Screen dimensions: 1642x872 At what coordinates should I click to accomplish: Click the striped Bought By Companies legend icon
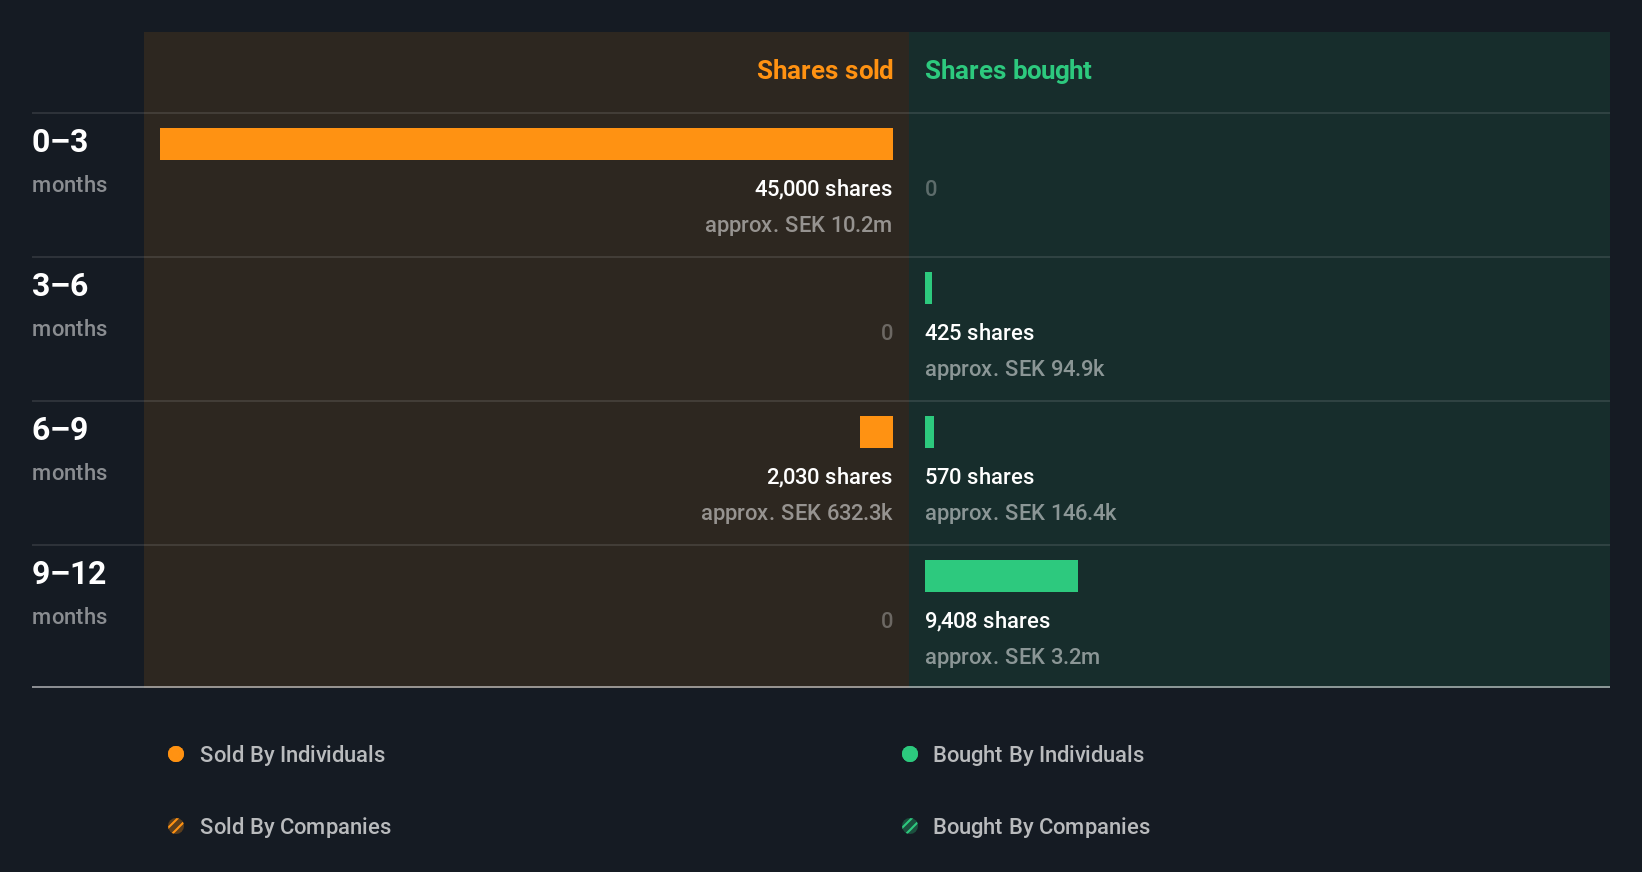click(910, 826)
